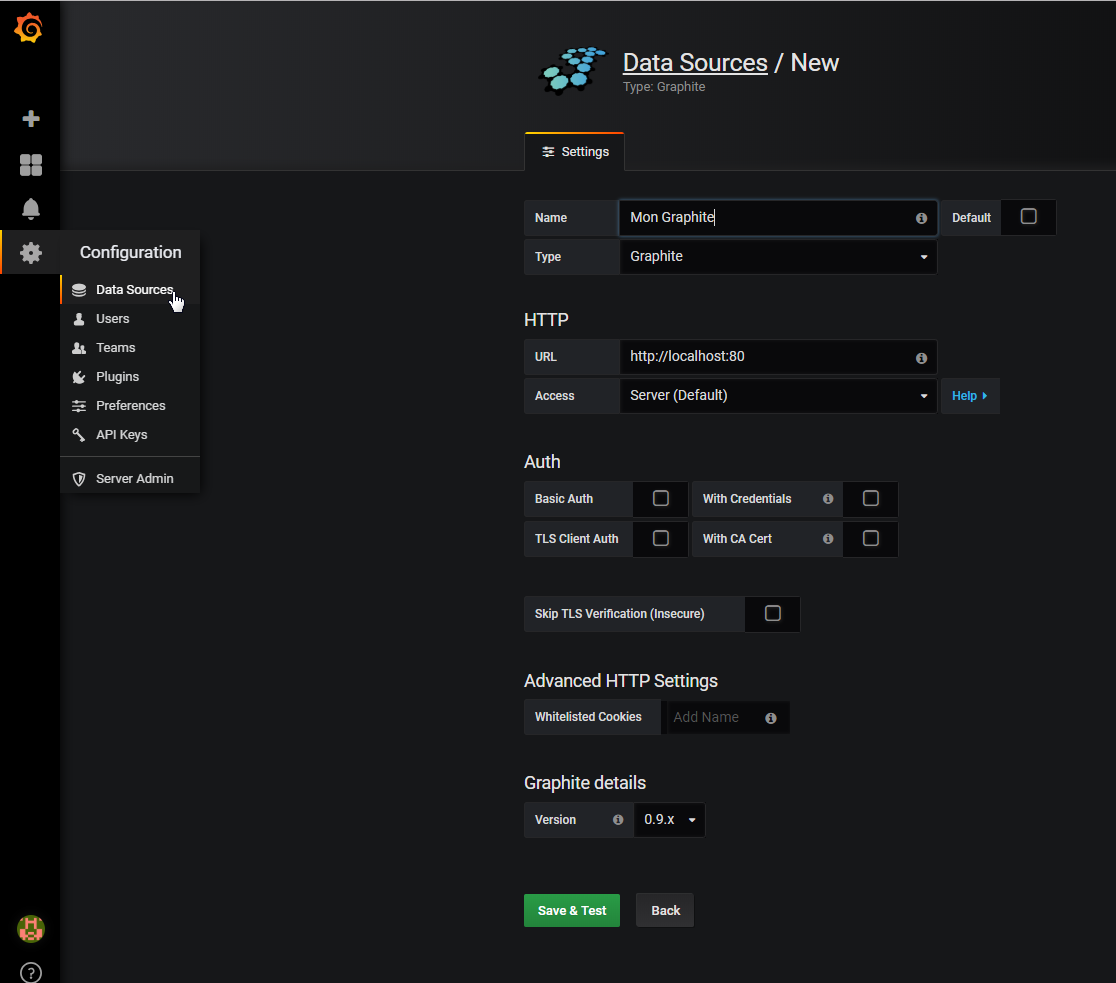Click the Grafana logo home icon
1116x983 pixels.
[x=29, y=29]
